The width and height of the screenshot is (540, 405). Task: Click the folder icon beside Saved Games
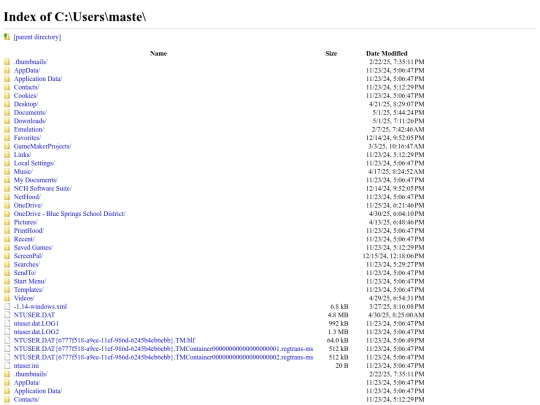pos(7,248)
